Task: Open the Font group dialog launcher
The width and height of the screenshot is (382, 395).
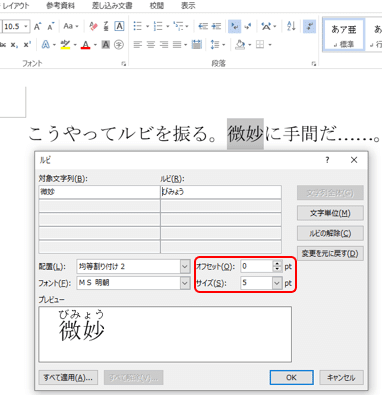Action: point(124,63)
